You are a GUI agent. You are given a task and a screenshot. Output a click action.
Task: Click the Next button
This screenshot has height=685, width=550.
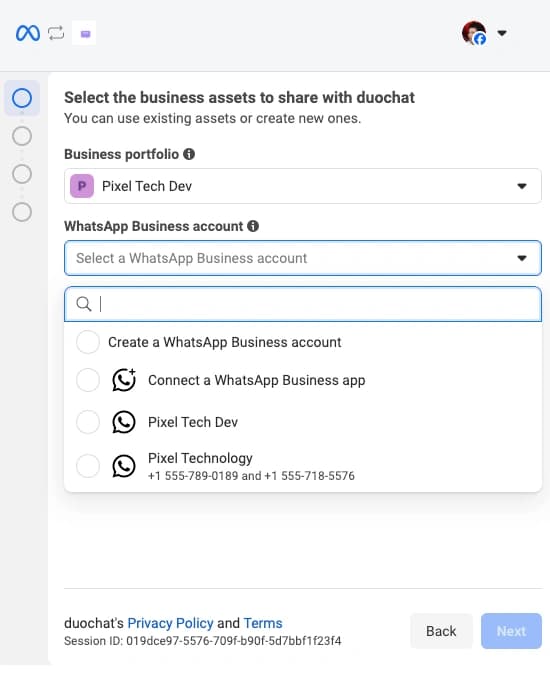511,631
